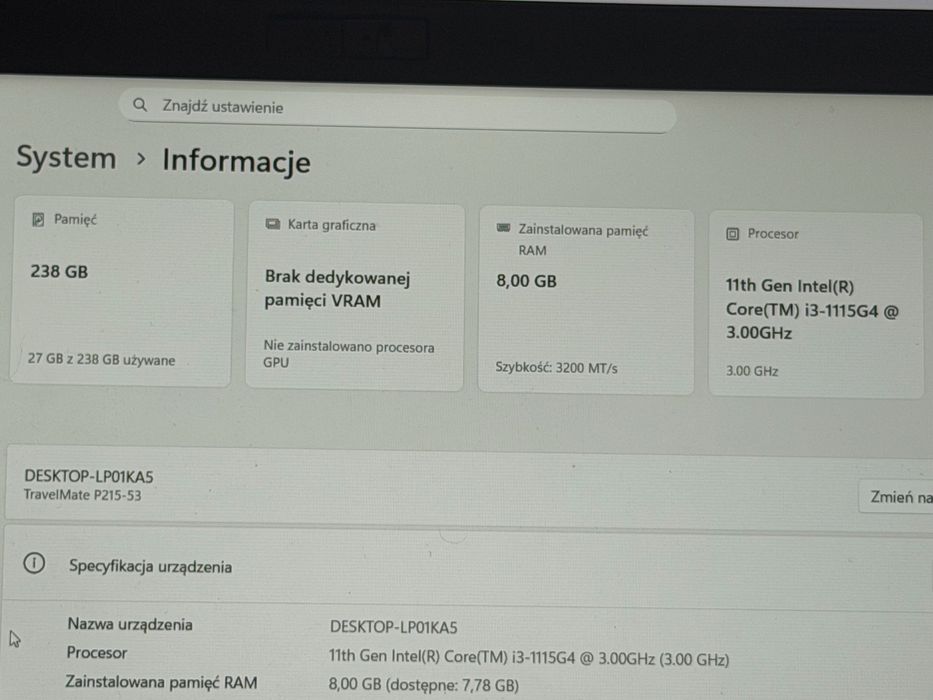Click 'Zainstalowana pamięć RAM' specification label

coord(161,682)
